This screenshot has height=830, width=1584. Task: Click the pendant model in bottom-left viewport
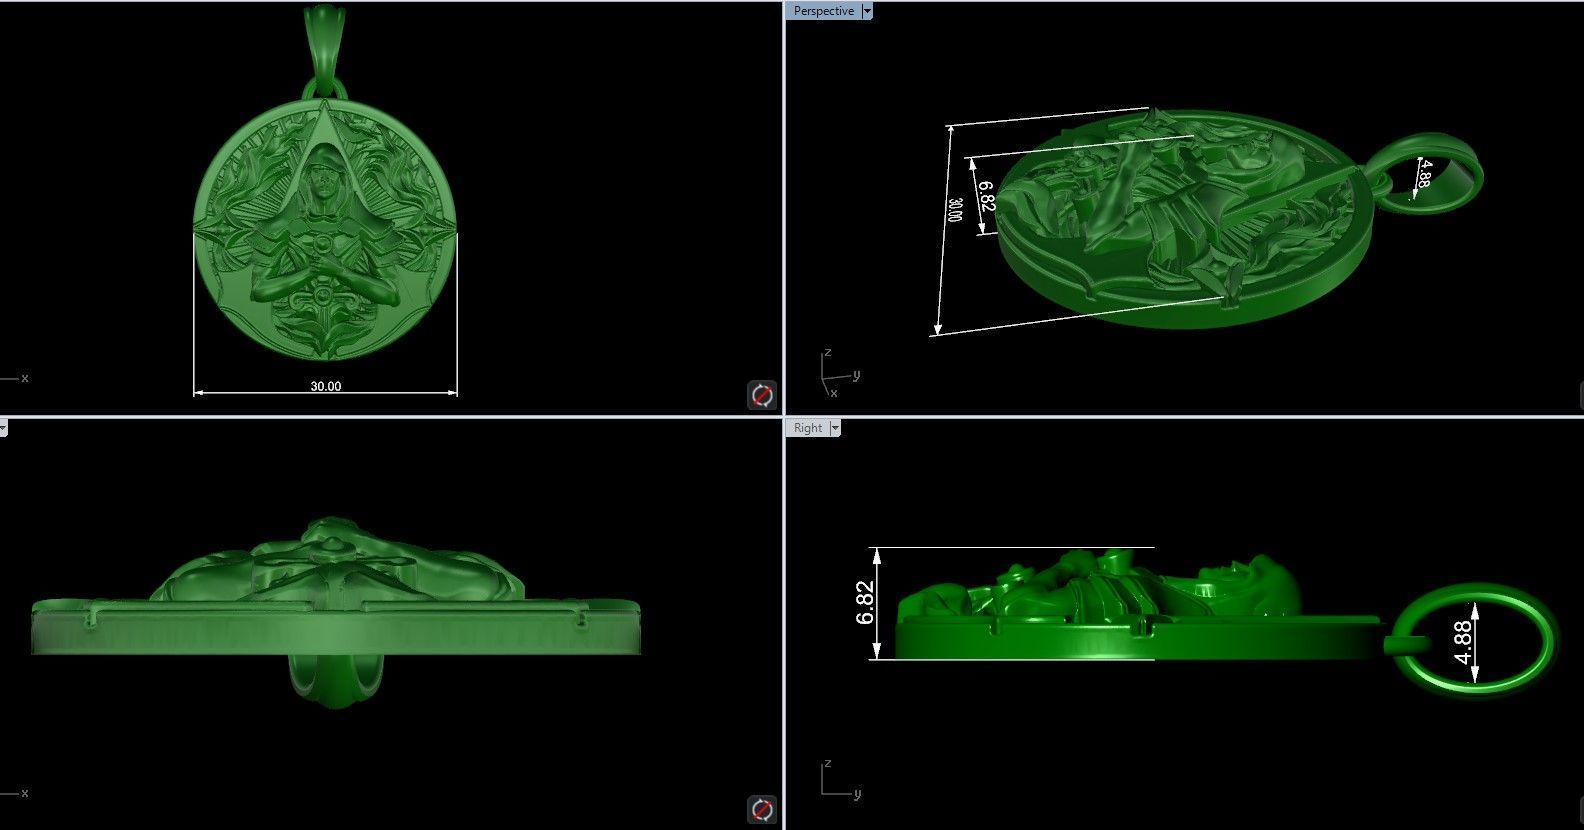(x=335, y=612)
